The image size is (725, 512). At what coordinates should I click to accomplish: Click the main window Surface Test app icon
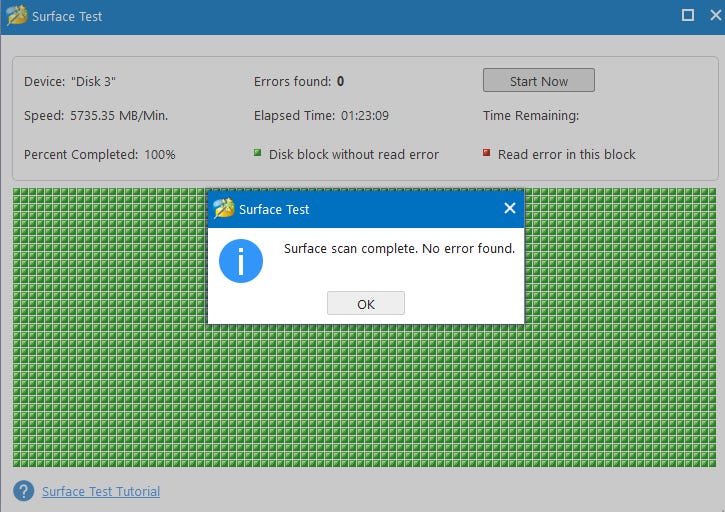click(17, 15)
